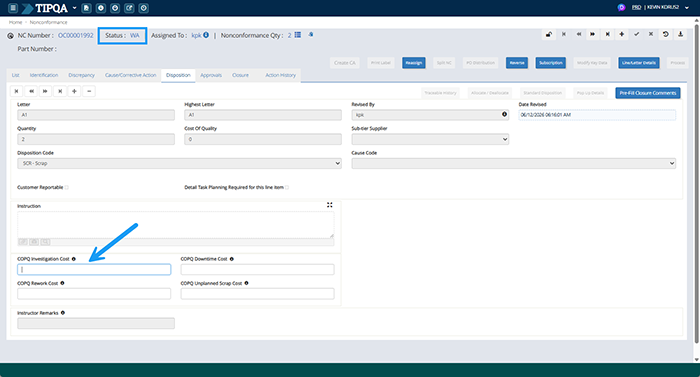Screen dimensions: 700x377
Task: Click the info icon beside COPQ Unplanned Scrap Cost
Action: [246, 283]
